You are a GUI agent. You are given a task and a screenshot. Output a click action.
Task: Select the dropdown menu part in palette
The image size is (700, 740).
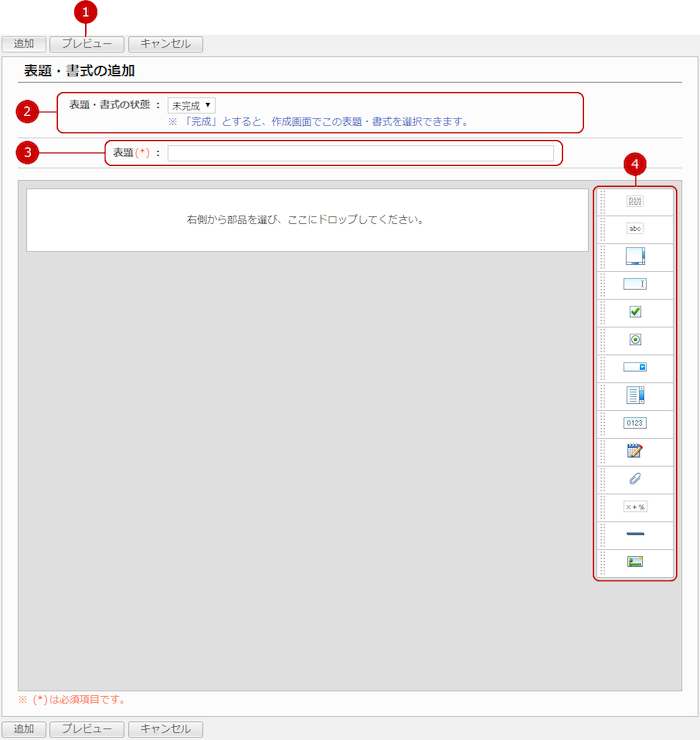click(635, 367)
